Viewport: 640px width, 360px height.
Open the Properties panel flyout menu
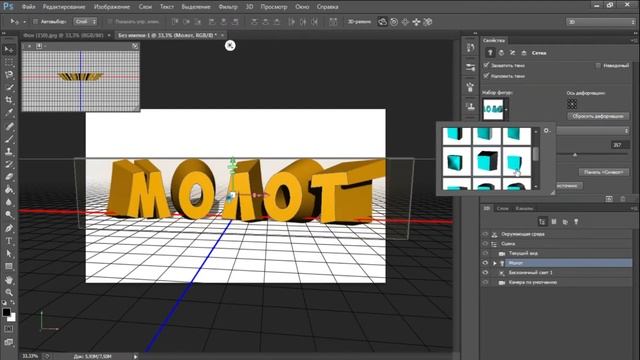tap(633, 40)
